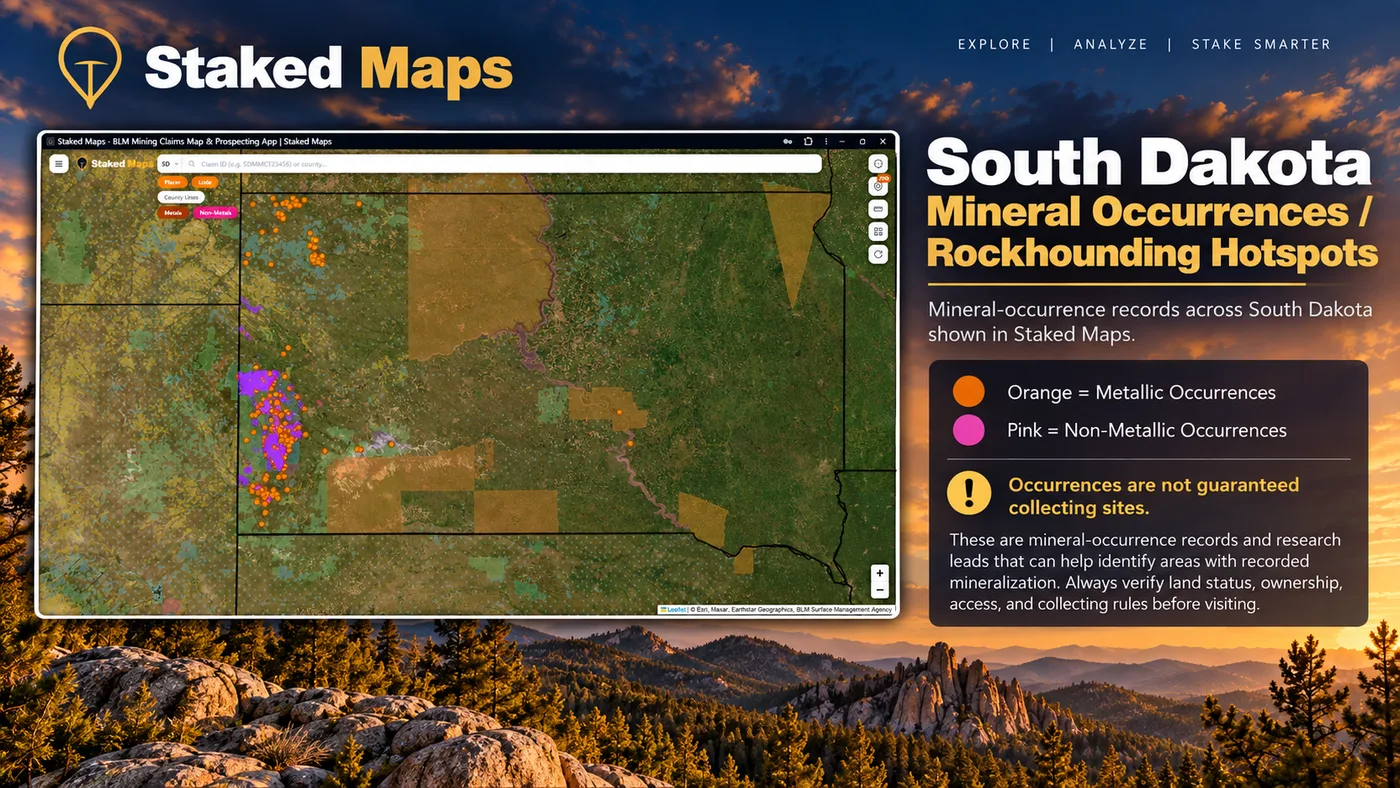Click the app favicon in the title bar
This screenshot has width=1400, height=788.
point(50,142)
